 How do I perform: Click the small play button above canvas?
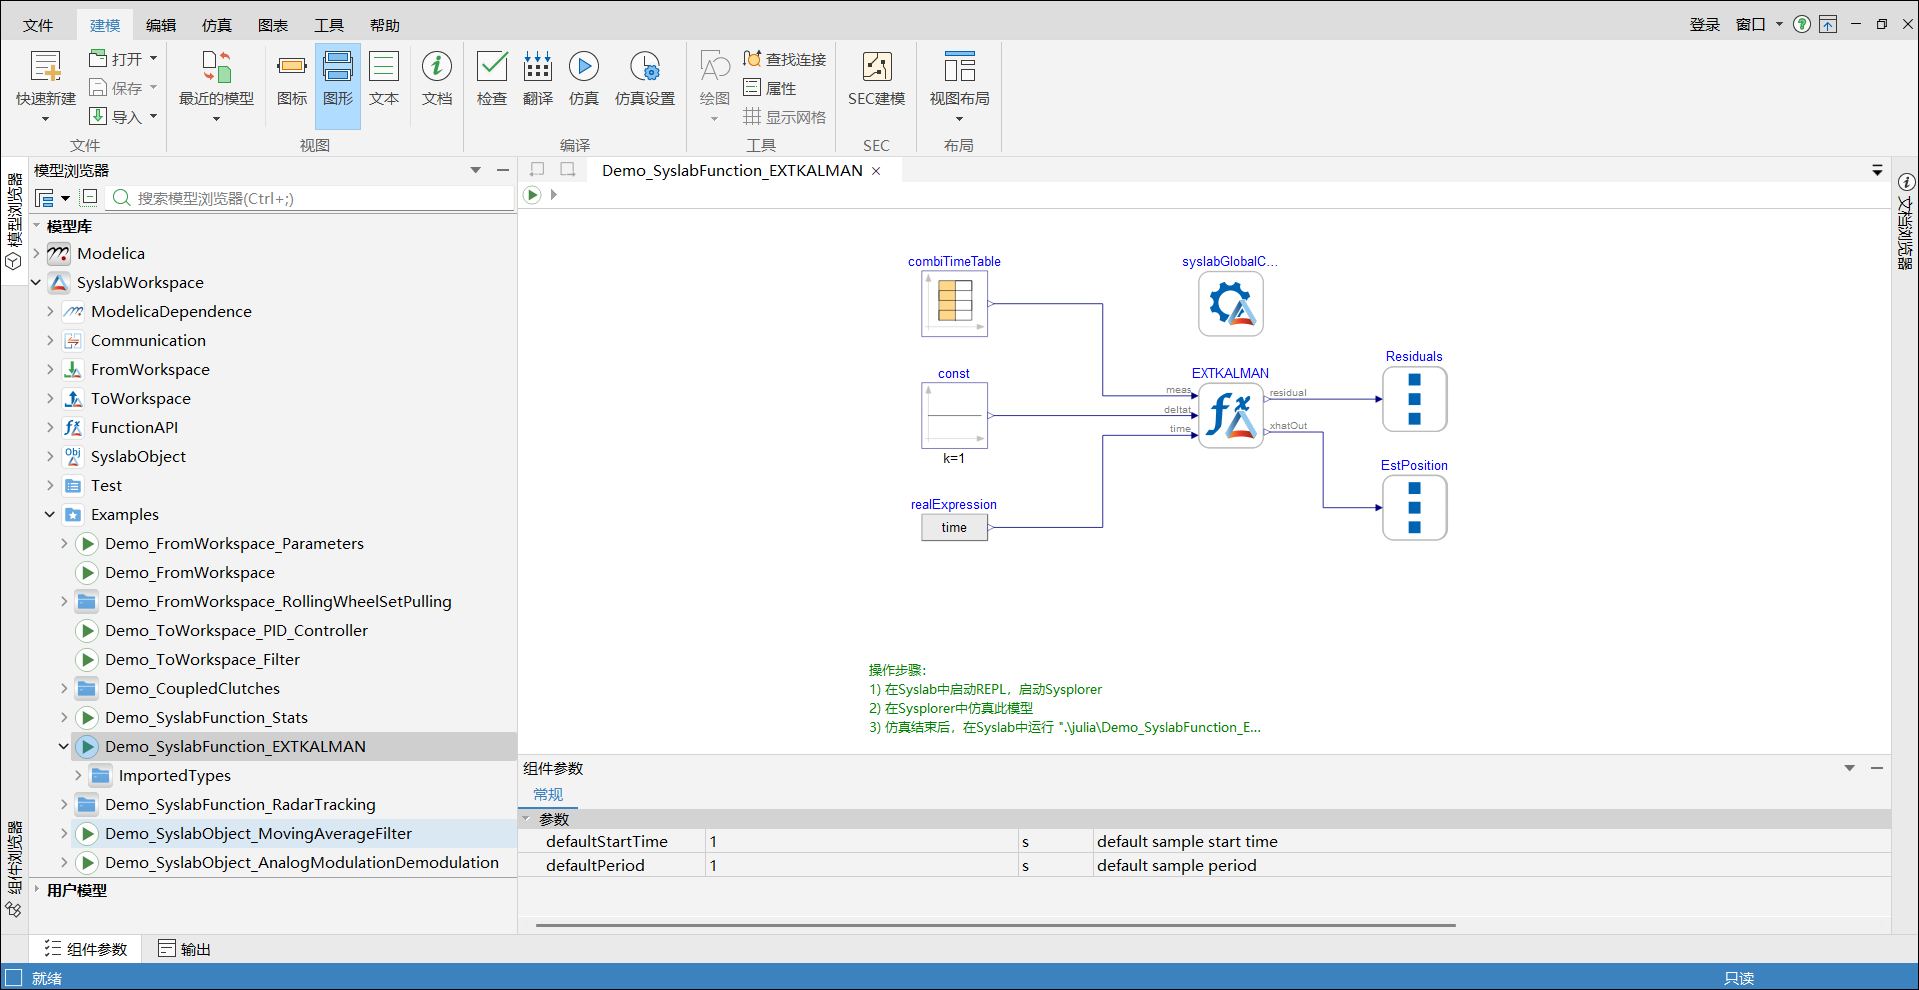click(532, 195)
